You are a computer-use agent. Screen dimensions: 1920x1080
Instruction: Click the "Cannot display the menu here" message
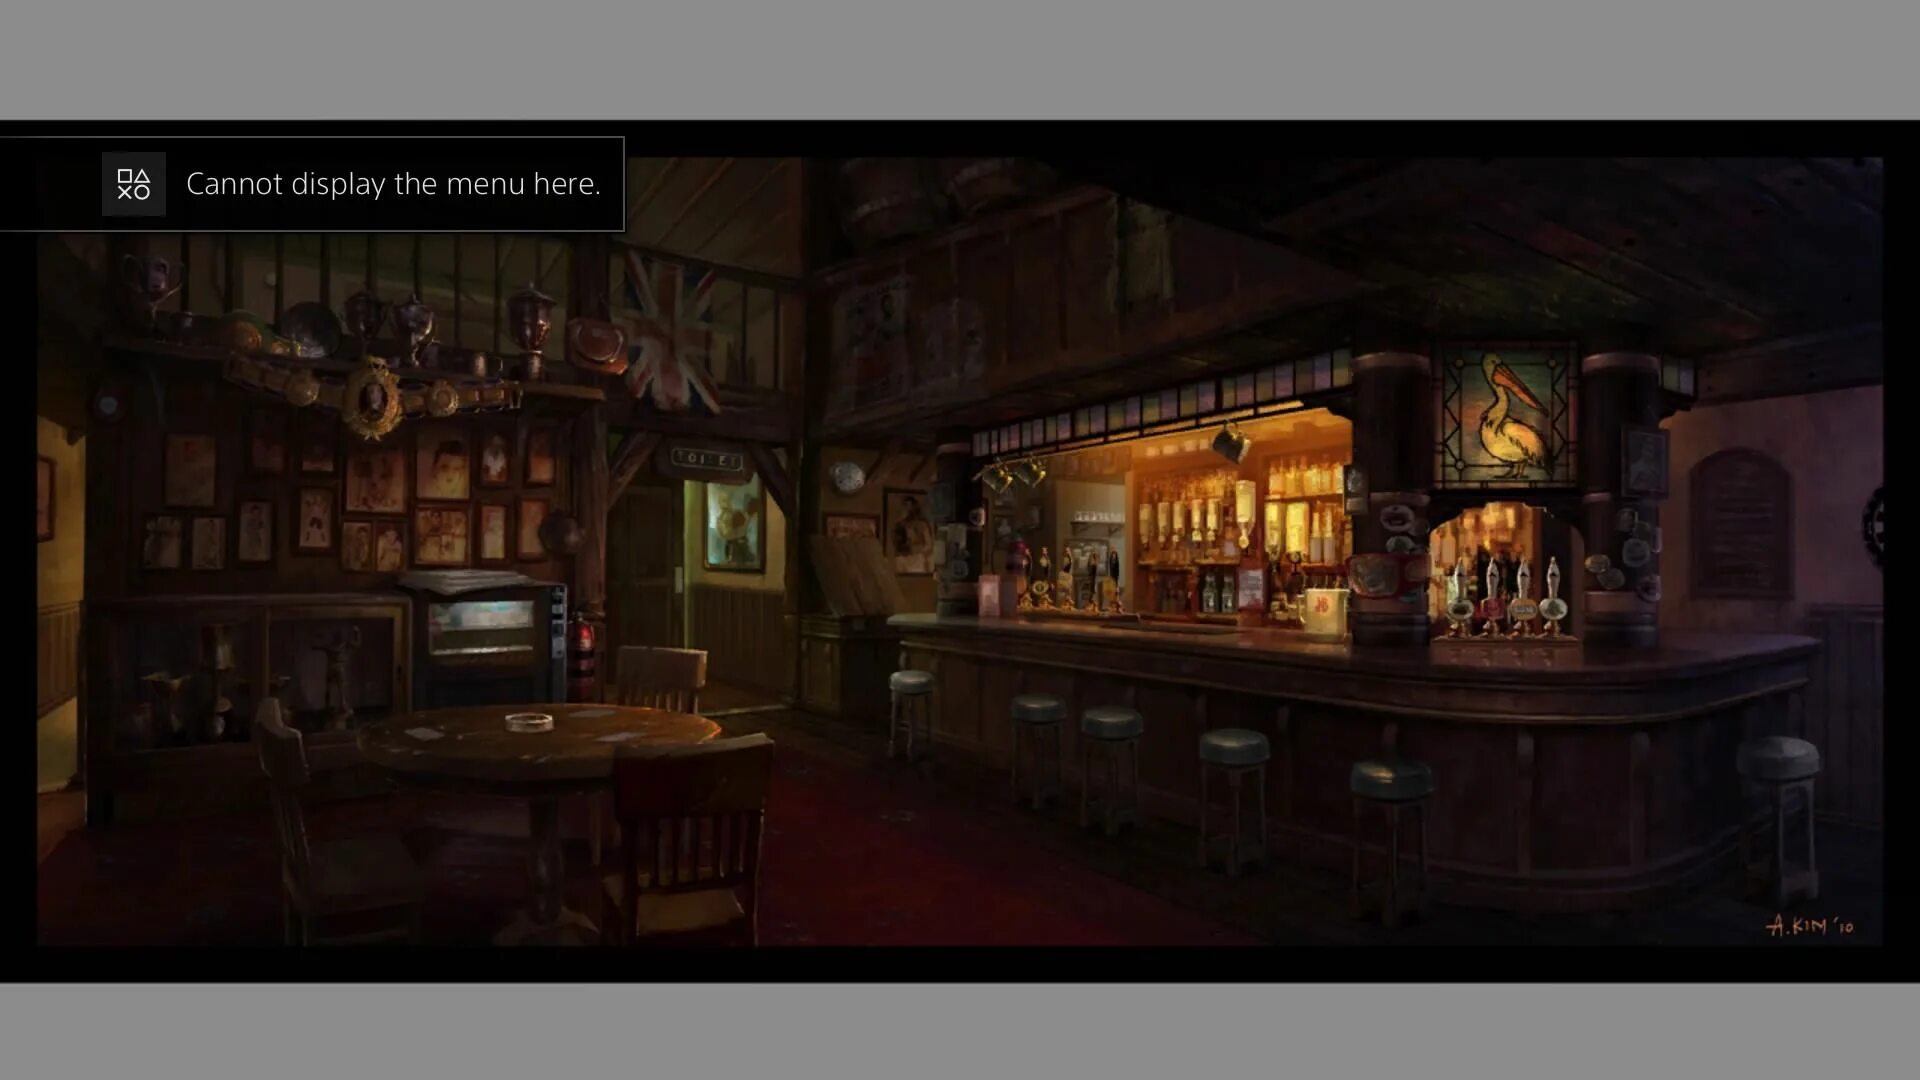coord(393,184)
